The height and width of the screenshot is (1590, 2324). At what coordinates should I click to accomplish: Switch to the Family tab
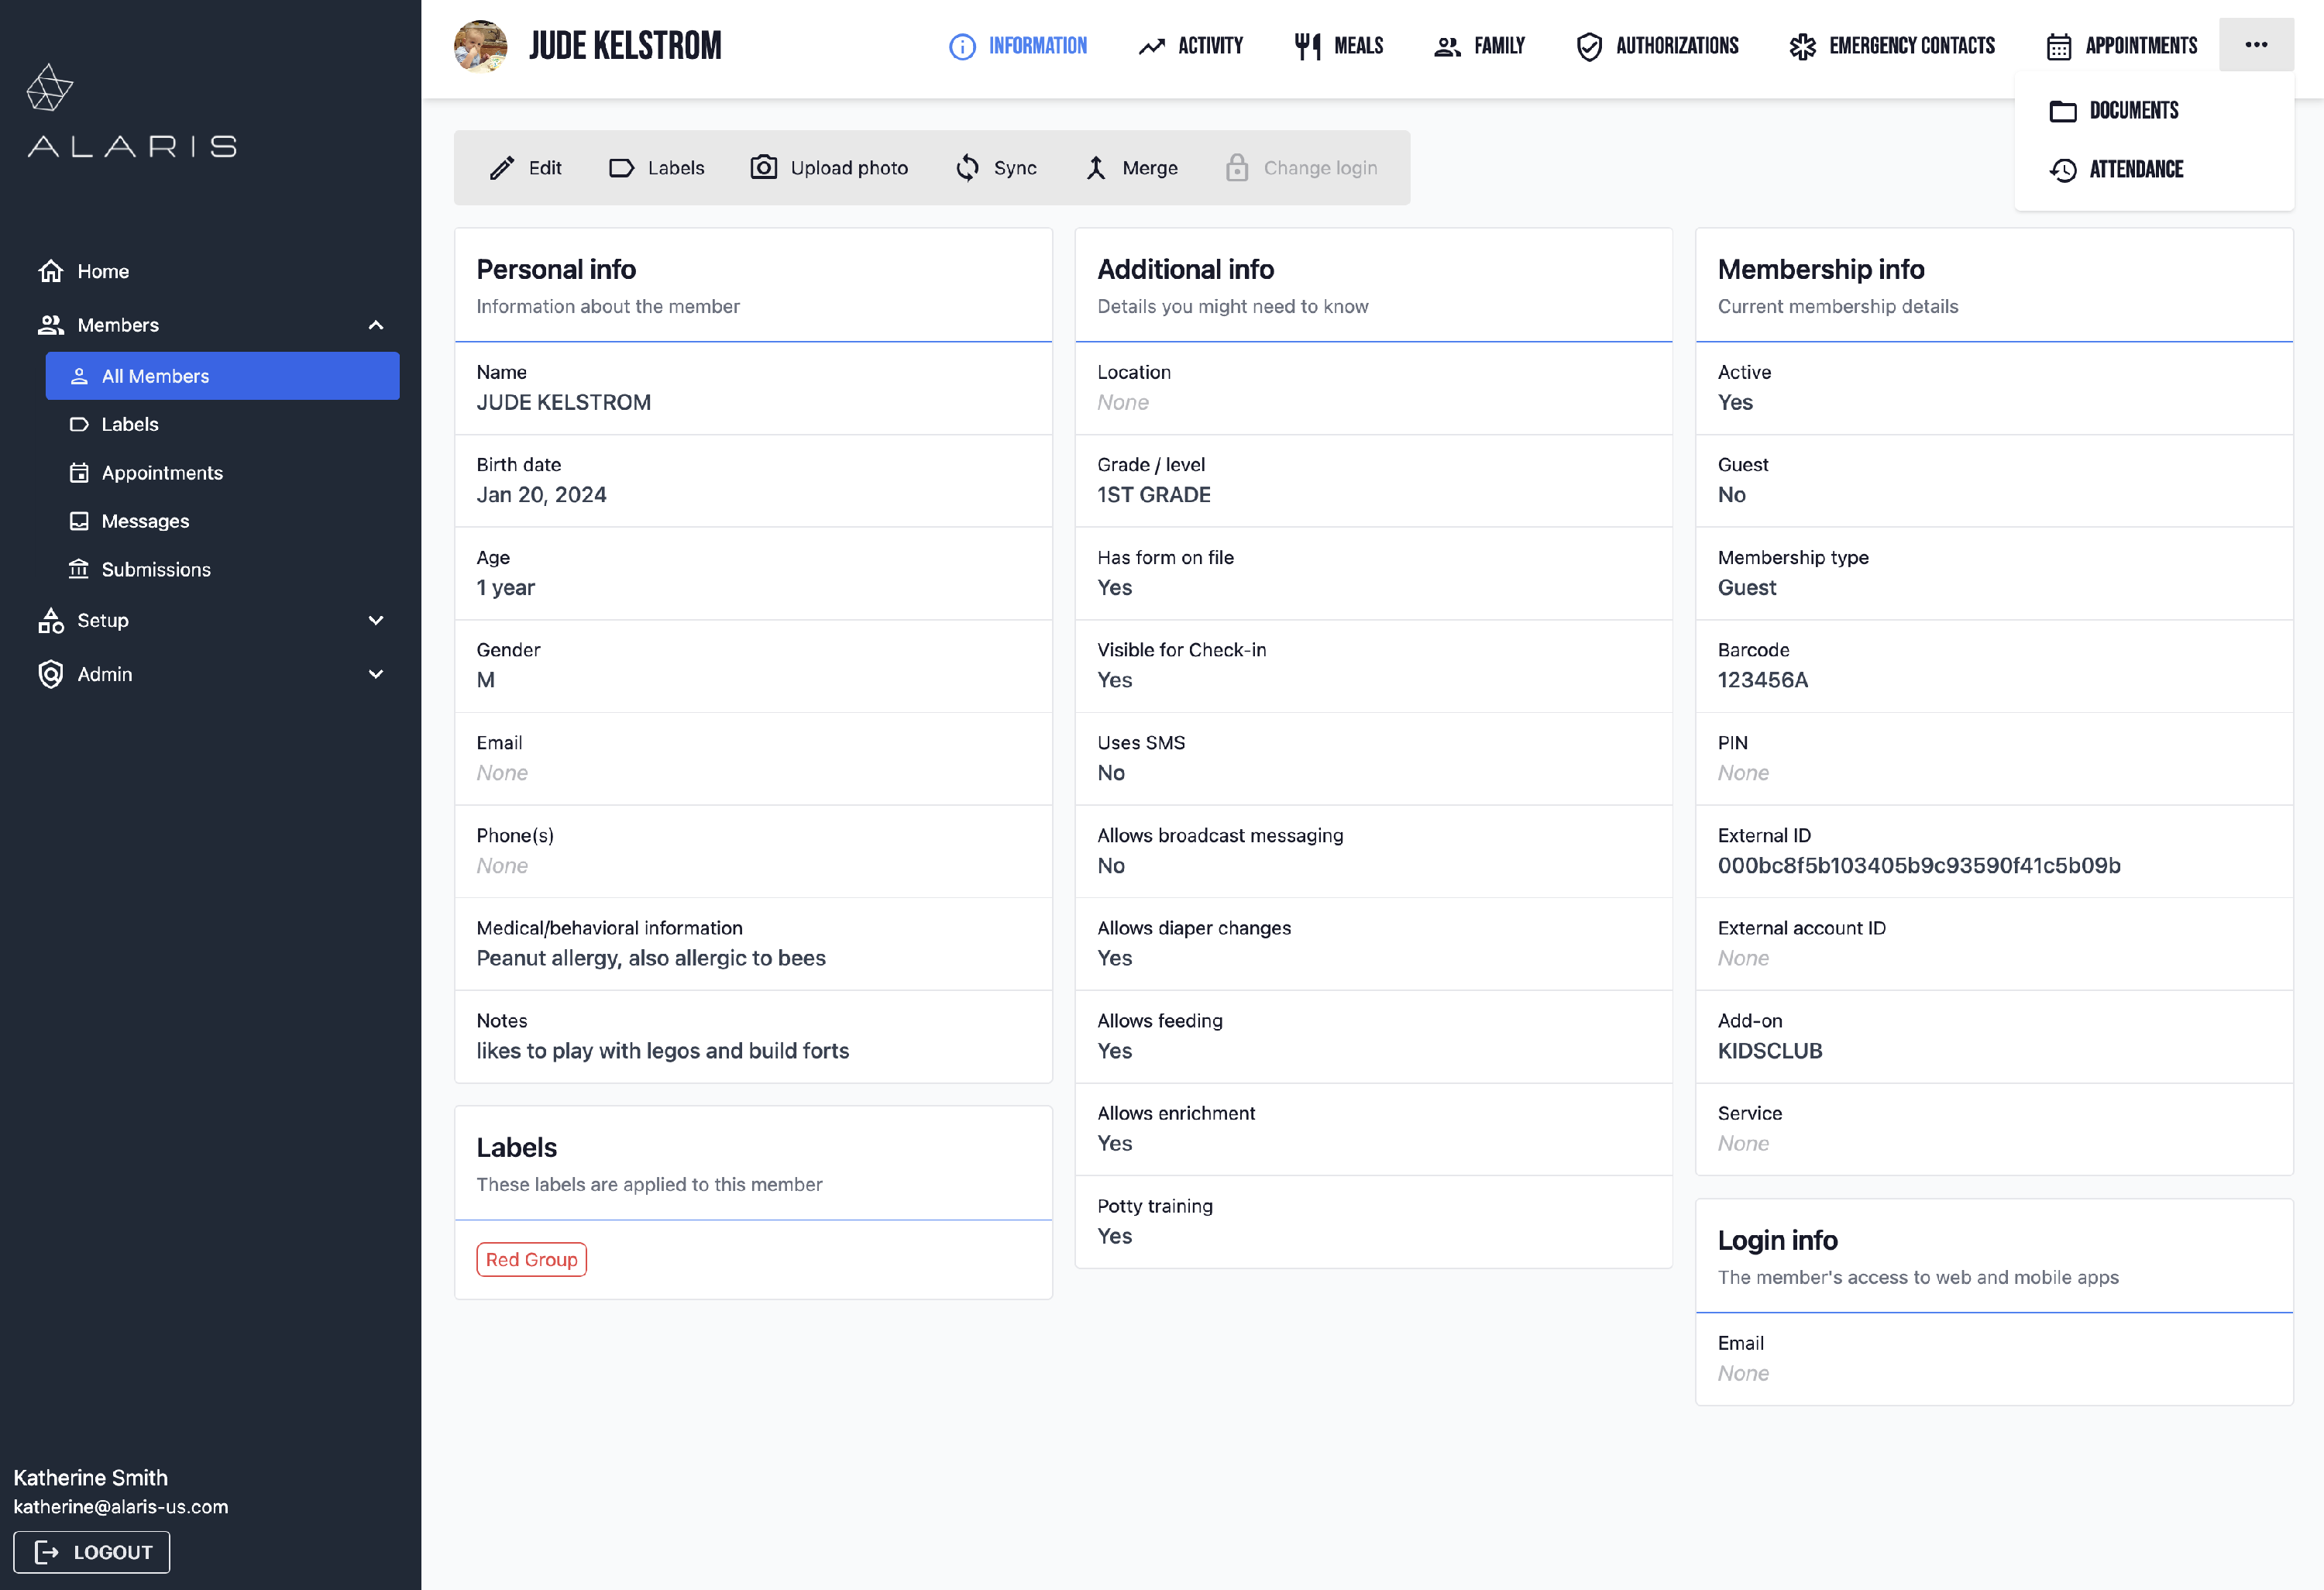[x=1479, y=46]
